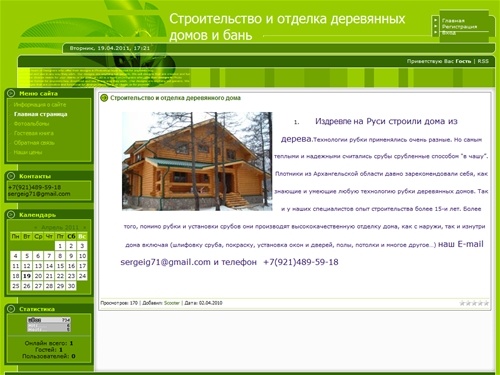Click the sidebar phone number +7(921)489-59-18

[x=34, y=187]
